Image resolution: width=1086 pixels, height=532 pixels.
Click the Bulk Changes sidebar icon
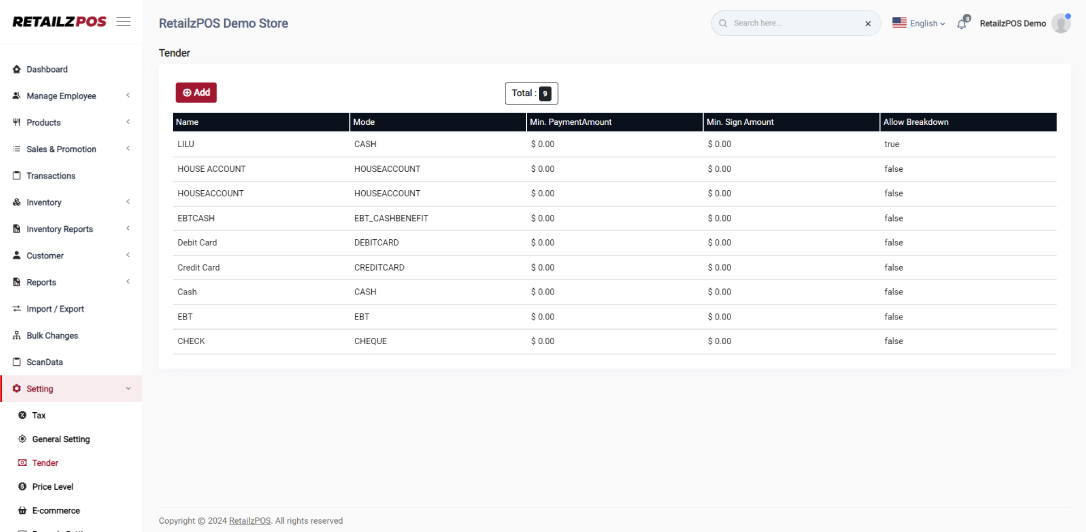point(16,336)
